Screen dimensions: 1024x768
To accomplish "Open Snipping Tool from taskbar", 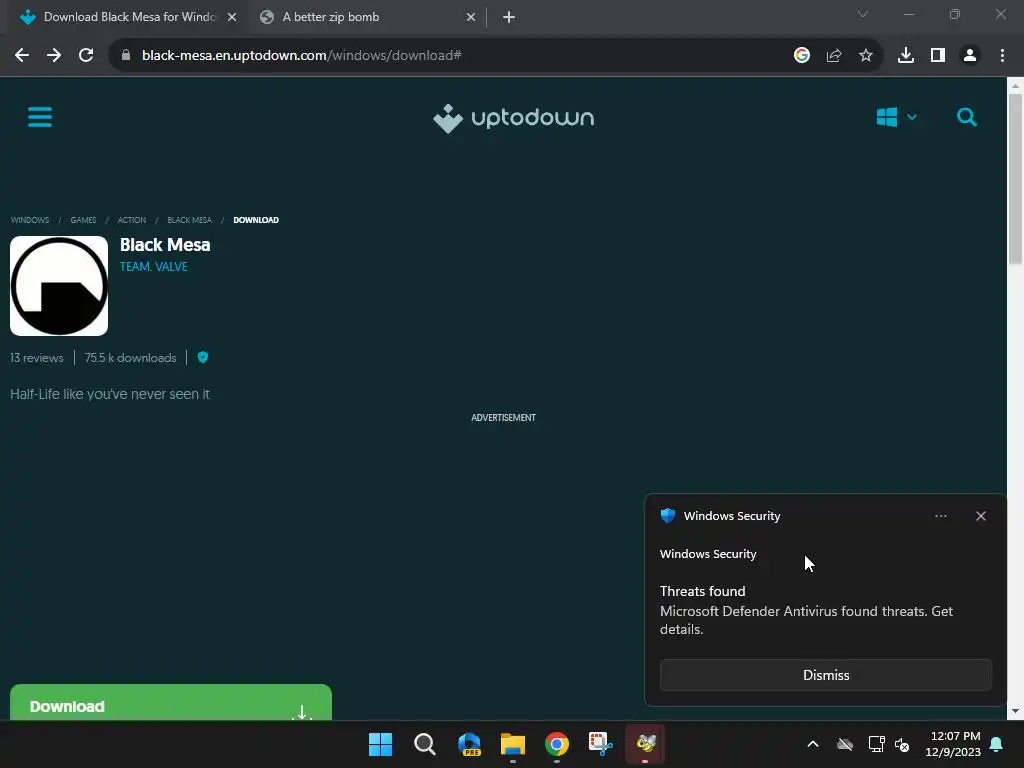I will (x=601, y=744).
